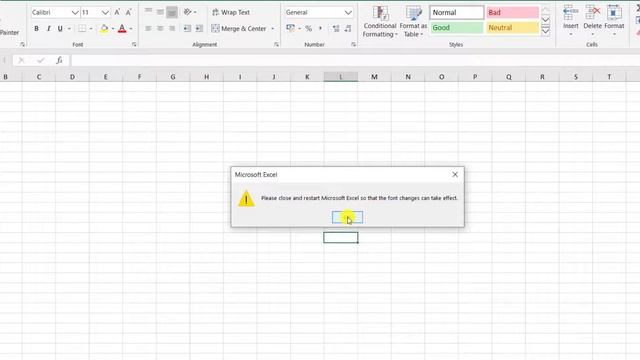
Task: Apply cell borders icon
Action: pos(82,29)
